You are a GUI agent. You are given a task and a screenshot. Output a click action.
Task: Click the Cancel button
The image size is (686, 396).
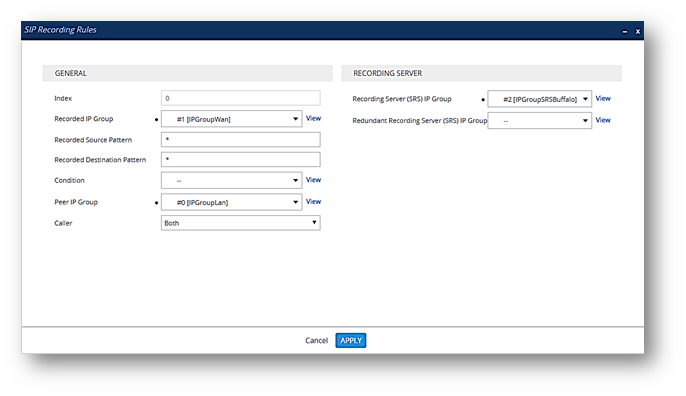[x=316, y=340]
